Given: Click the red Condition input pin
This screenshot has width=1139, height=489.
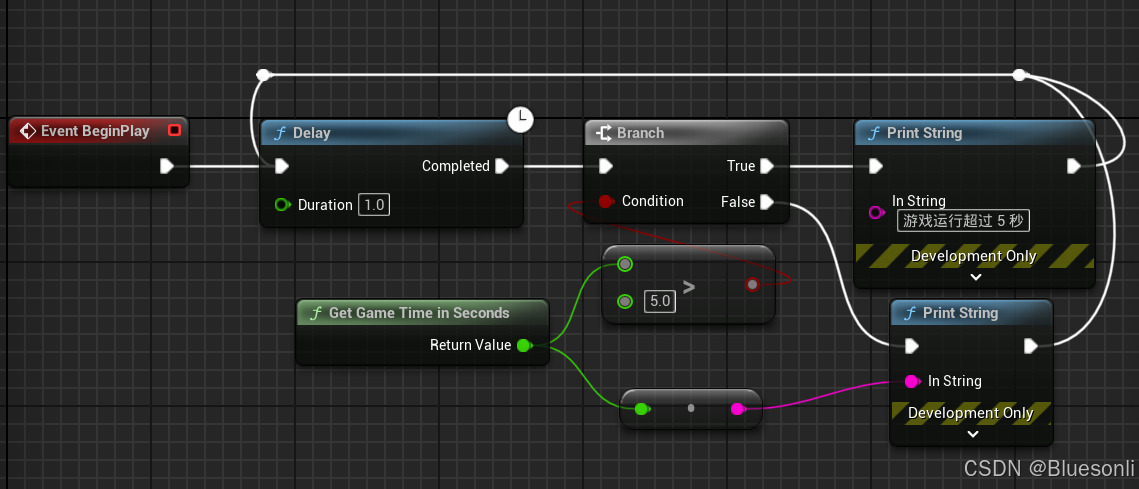Looking at the screenshot, I should [x=605, y=202].
